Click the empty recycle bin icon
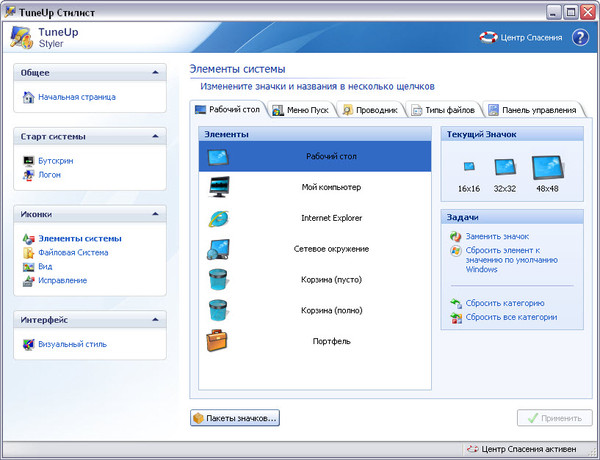 [x=218, y=279]
